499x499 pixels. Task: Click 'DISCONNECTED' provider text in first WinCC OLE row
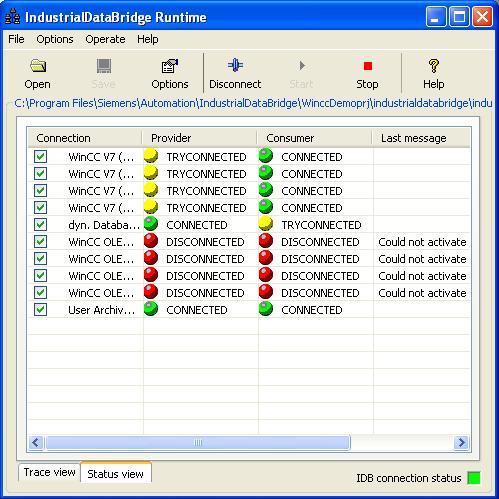[205, 242]
